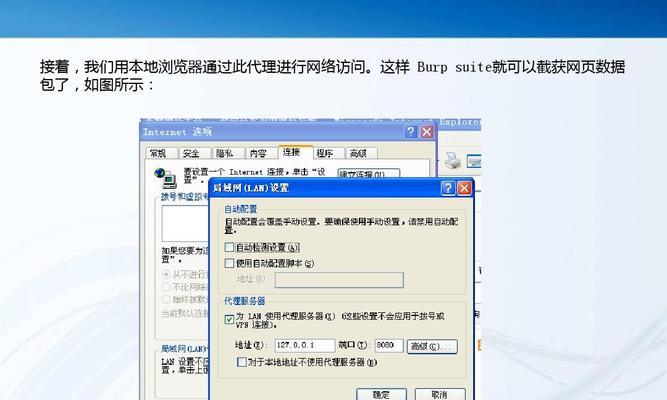Click the Internet Options help icon
This screenshot has height=400, width=667.
[410, 132]
